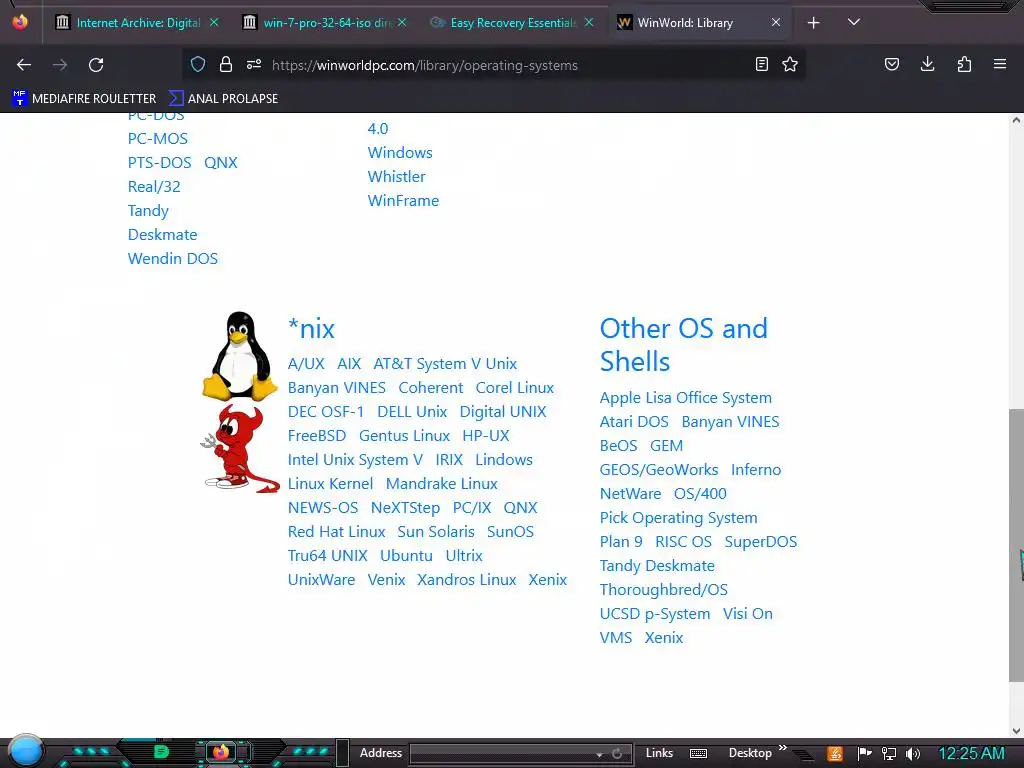Open Wendin DOS link
Image resolution: width=1024 pixels, height=768 pixels.
coord(172,259)
